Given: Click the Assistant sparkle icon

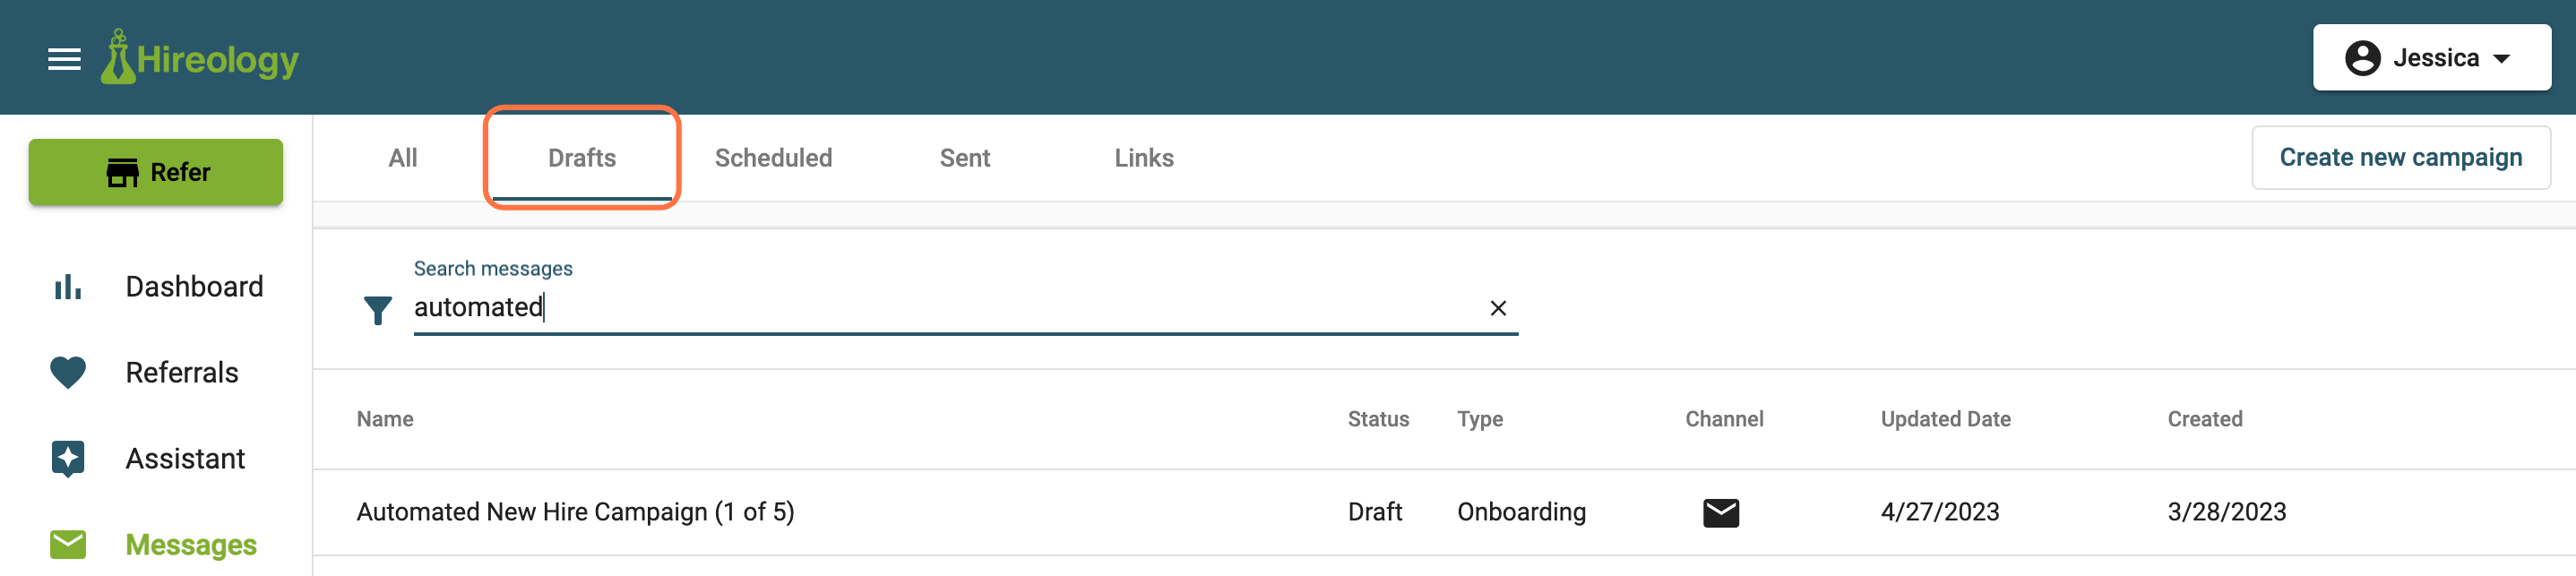Looking at the screenshot, I should pyautogui.click(x=68, y=459).
